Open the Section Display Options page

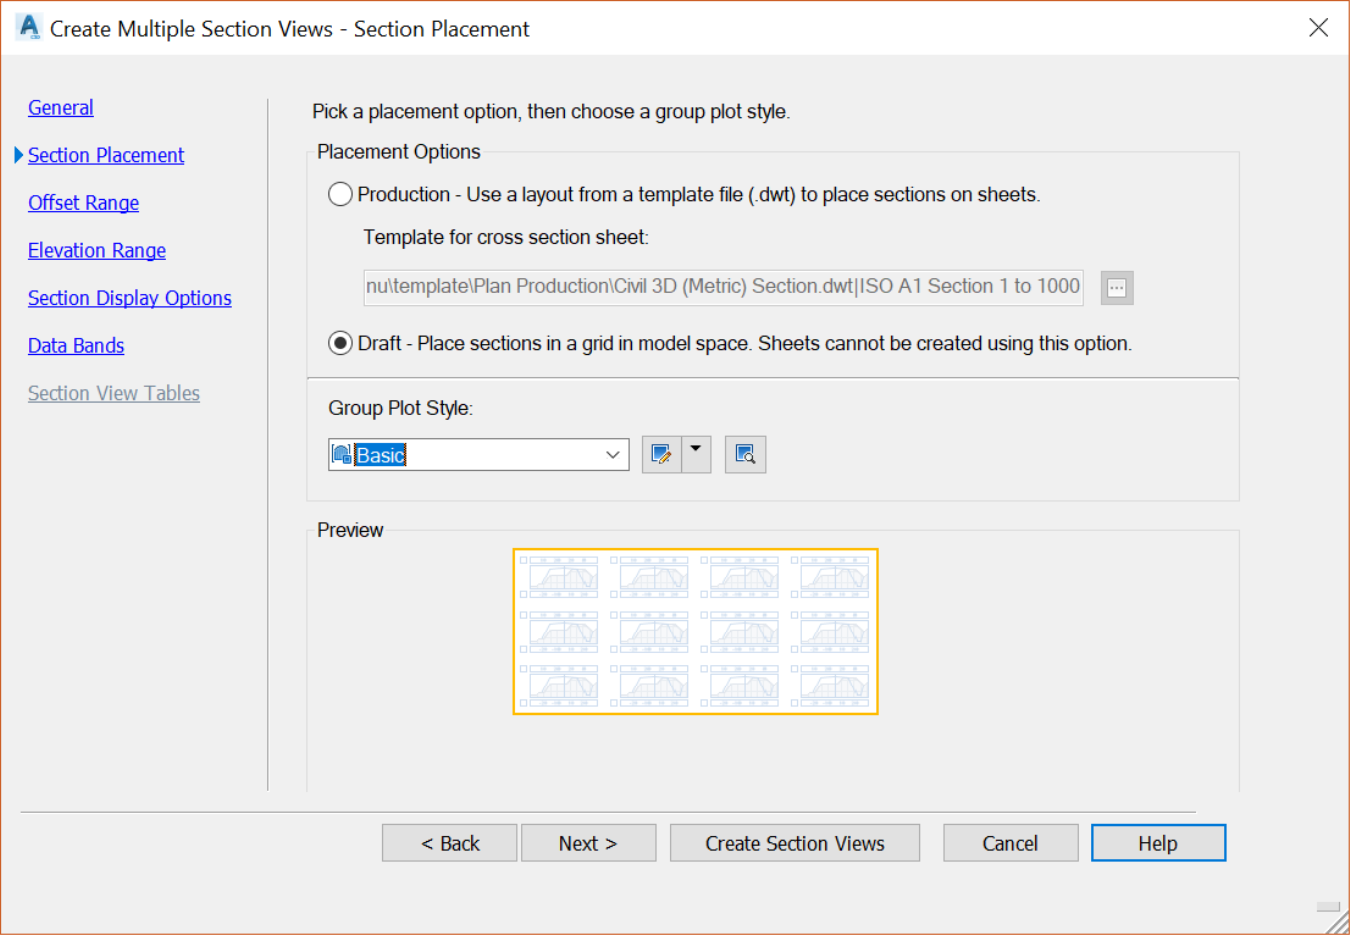coord(130,298)
